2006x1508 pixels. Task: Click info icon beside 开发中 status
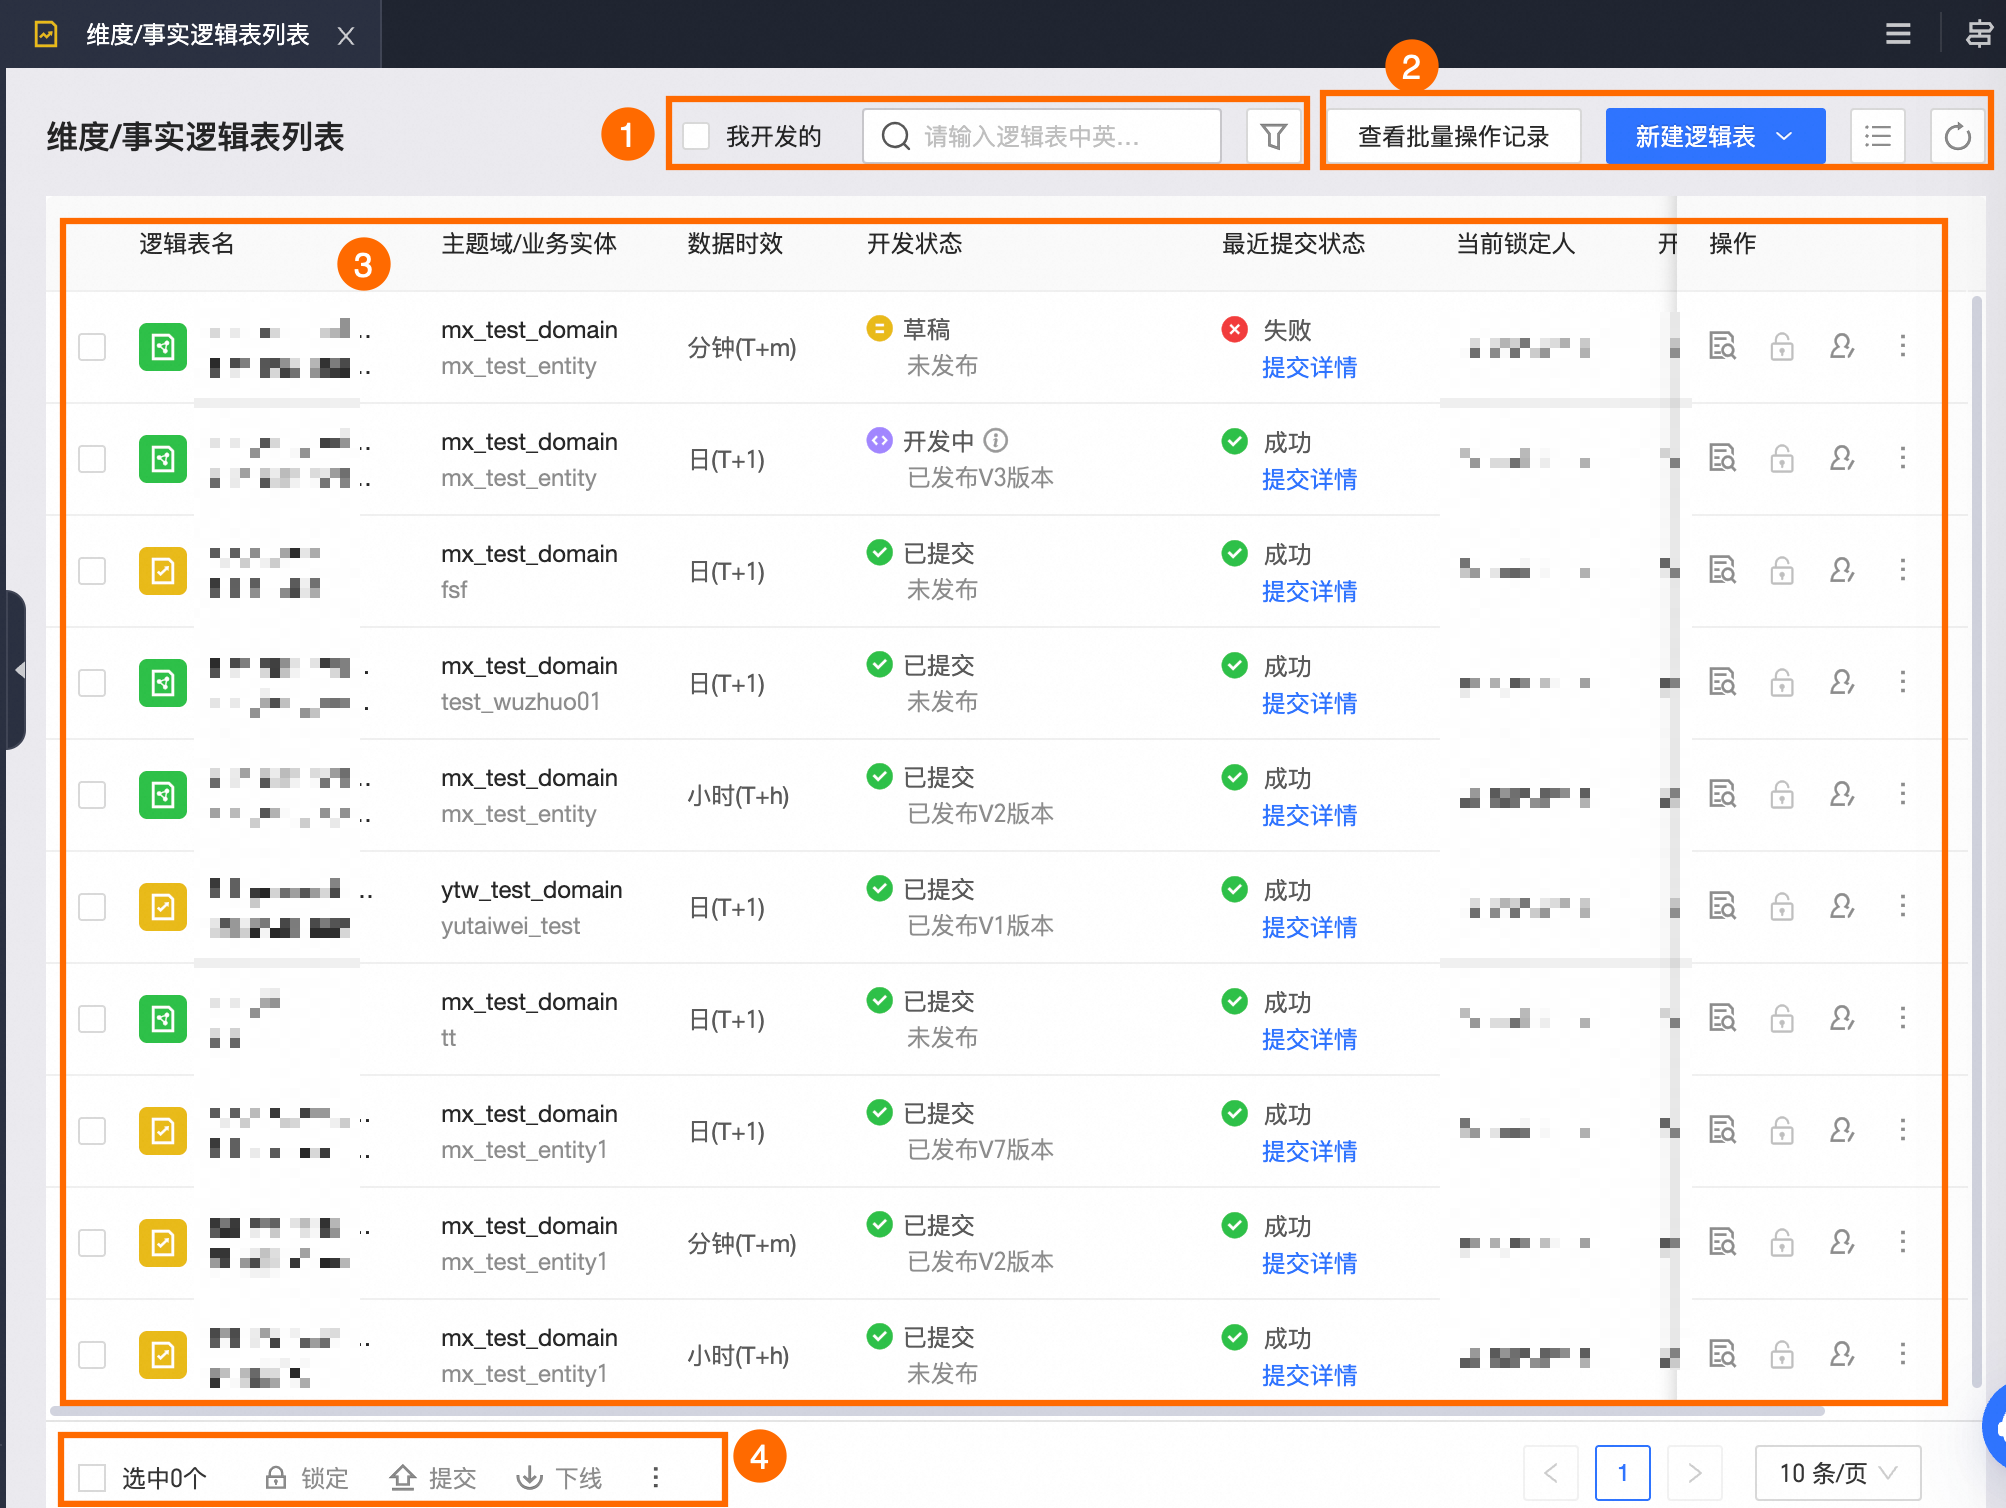995,440
